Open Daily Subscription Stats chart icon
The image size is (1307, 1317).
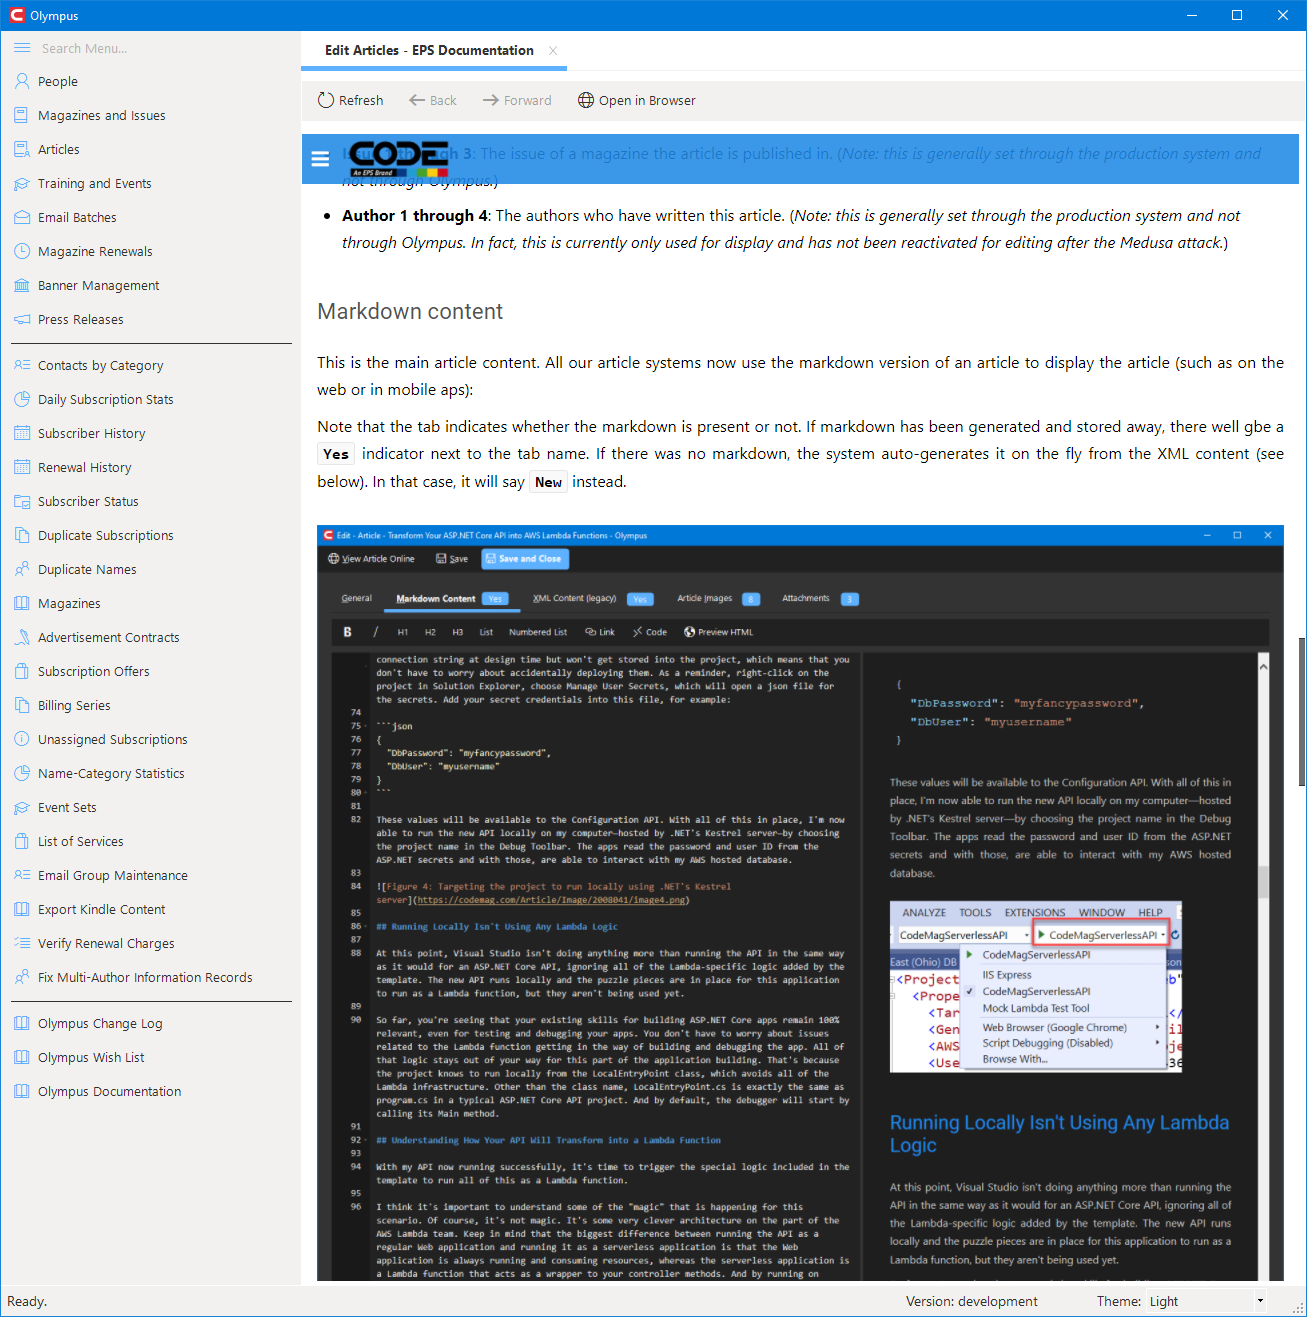coord(22,400)
